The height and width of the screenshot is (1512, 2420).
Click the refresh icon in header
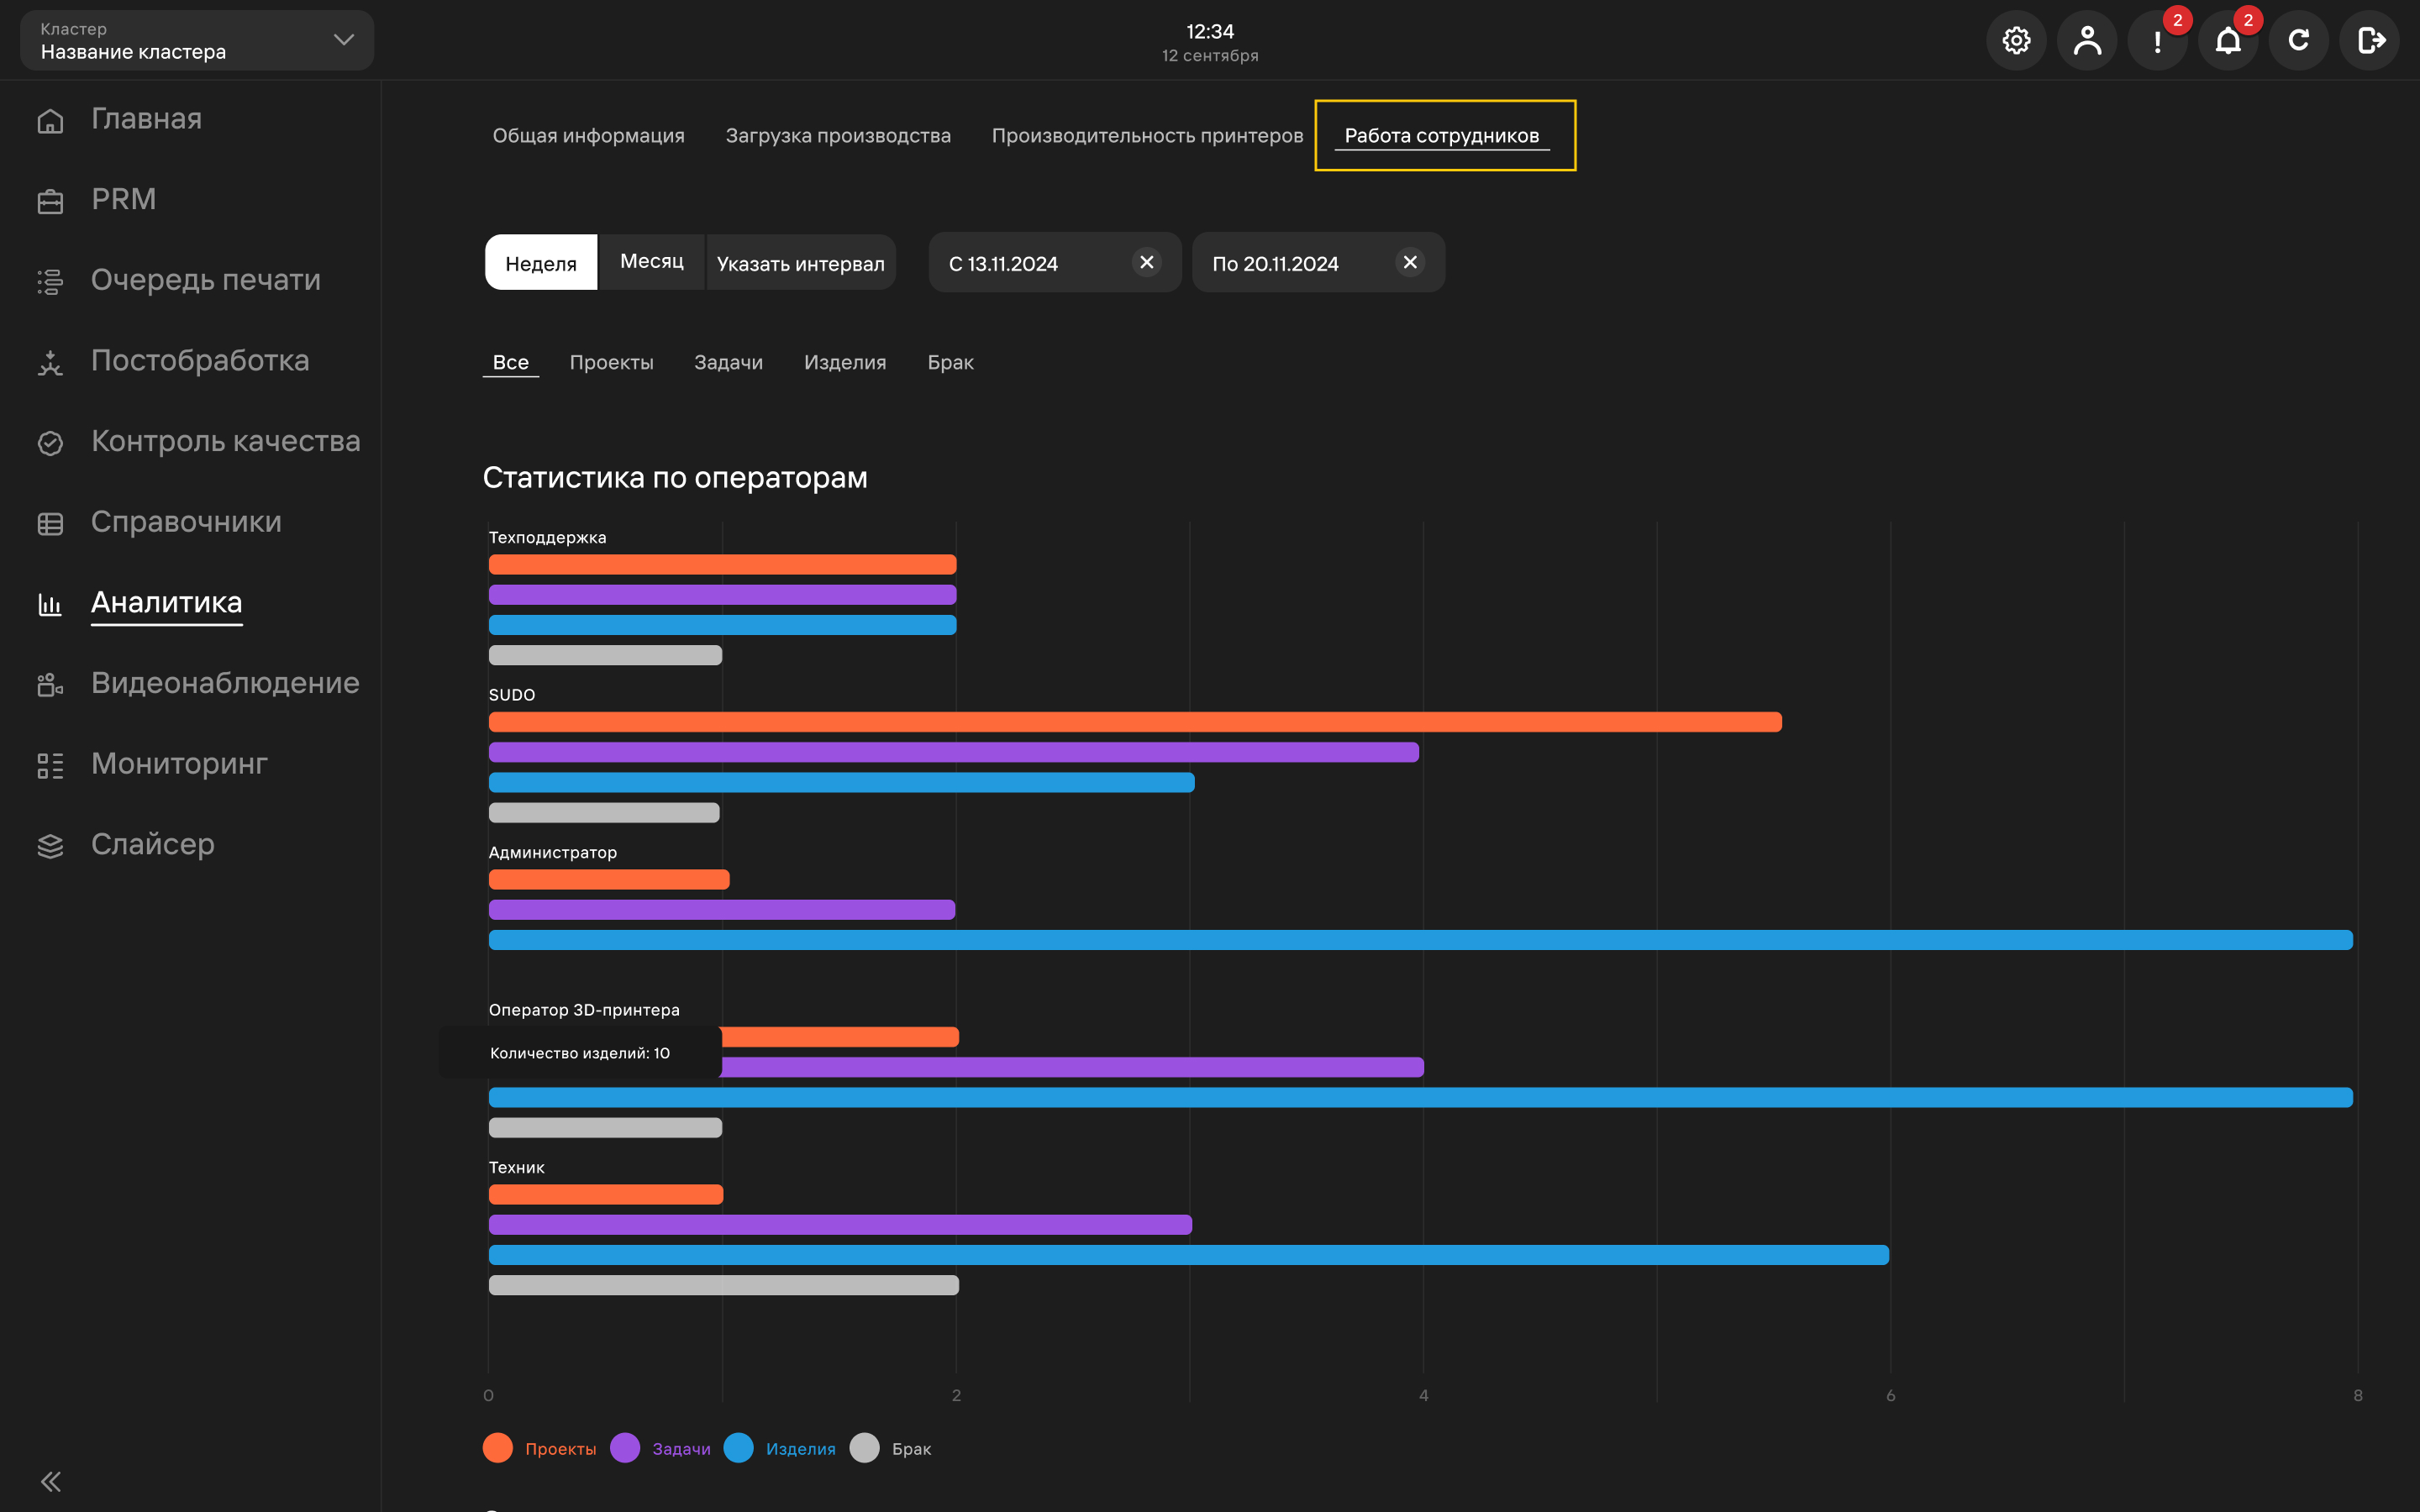2299,40
